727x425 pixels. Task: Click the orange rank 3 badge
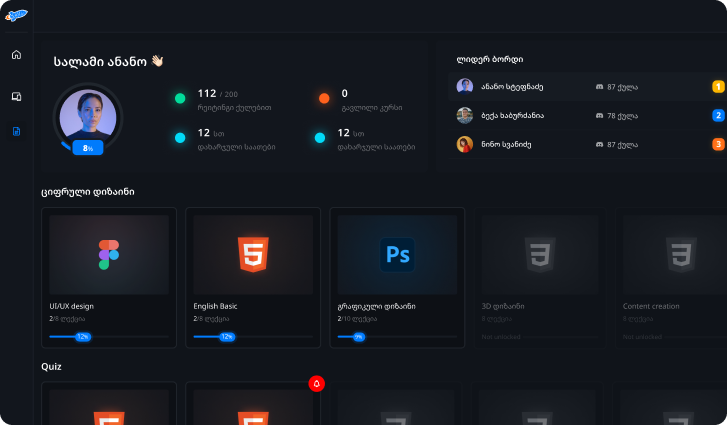pyautogui.click(x=718, y=144)
